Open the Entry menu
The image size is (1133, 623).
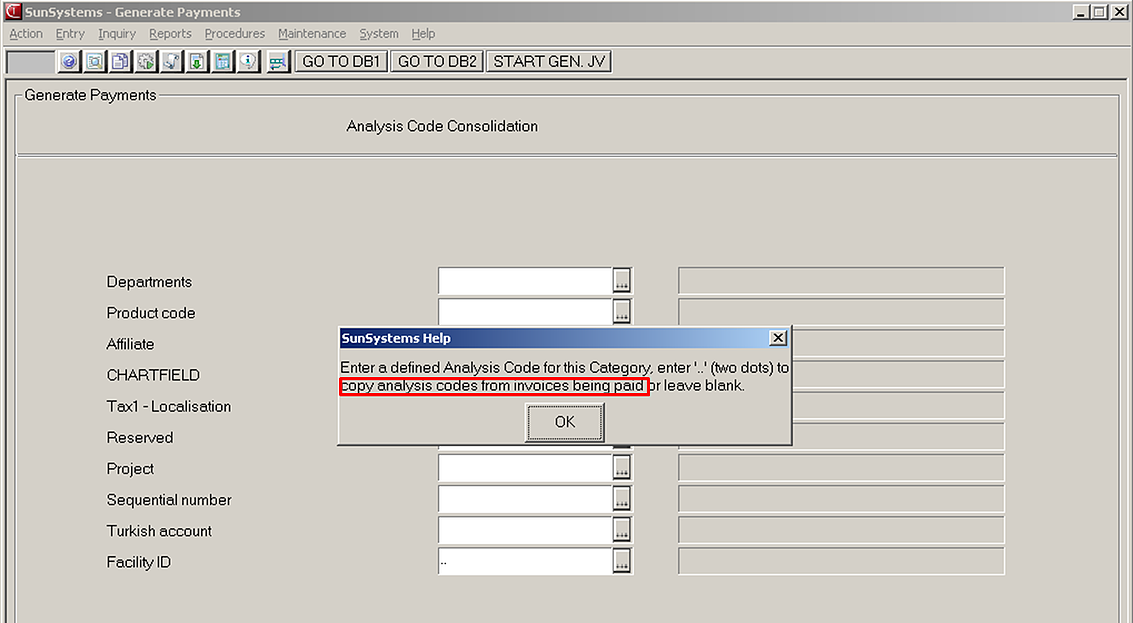point(70,34)
